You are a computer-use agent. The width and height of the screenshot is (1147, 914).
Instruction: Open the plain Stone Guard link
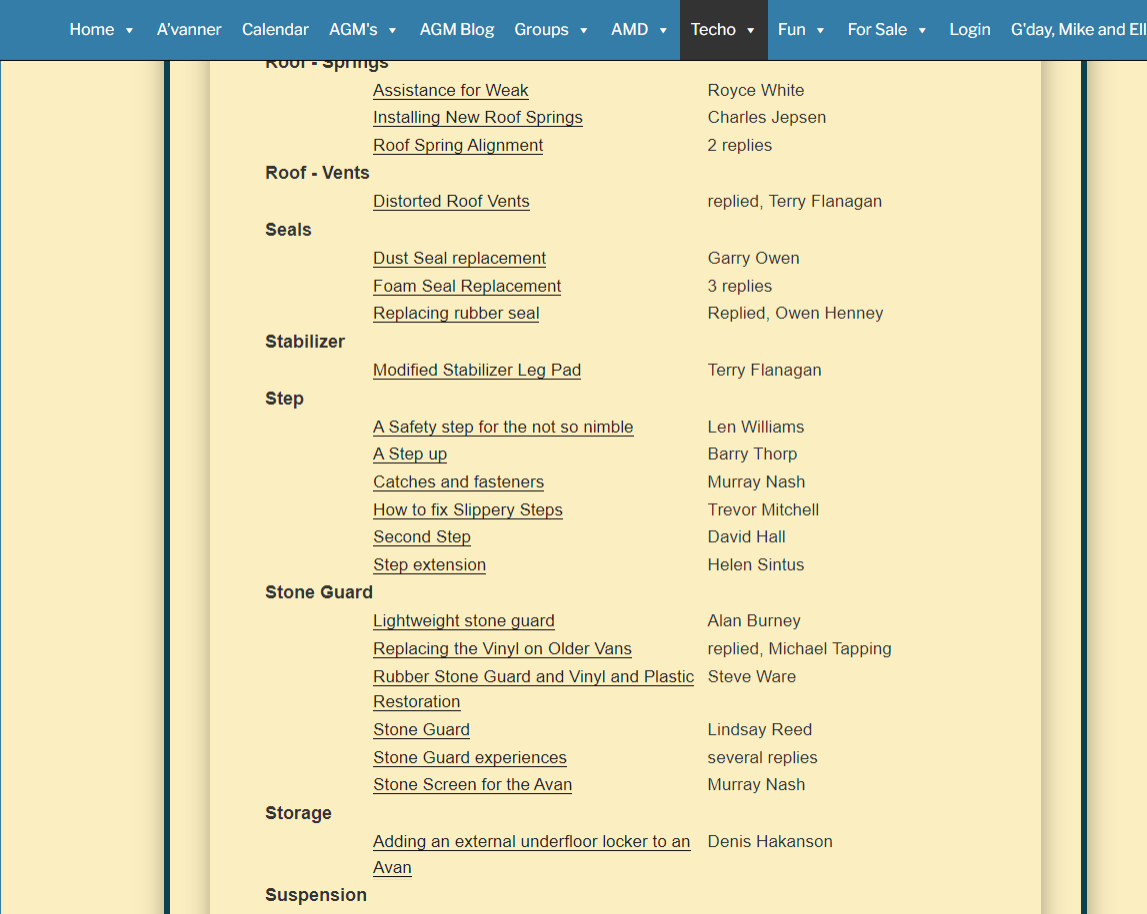(x=421, y=730)
